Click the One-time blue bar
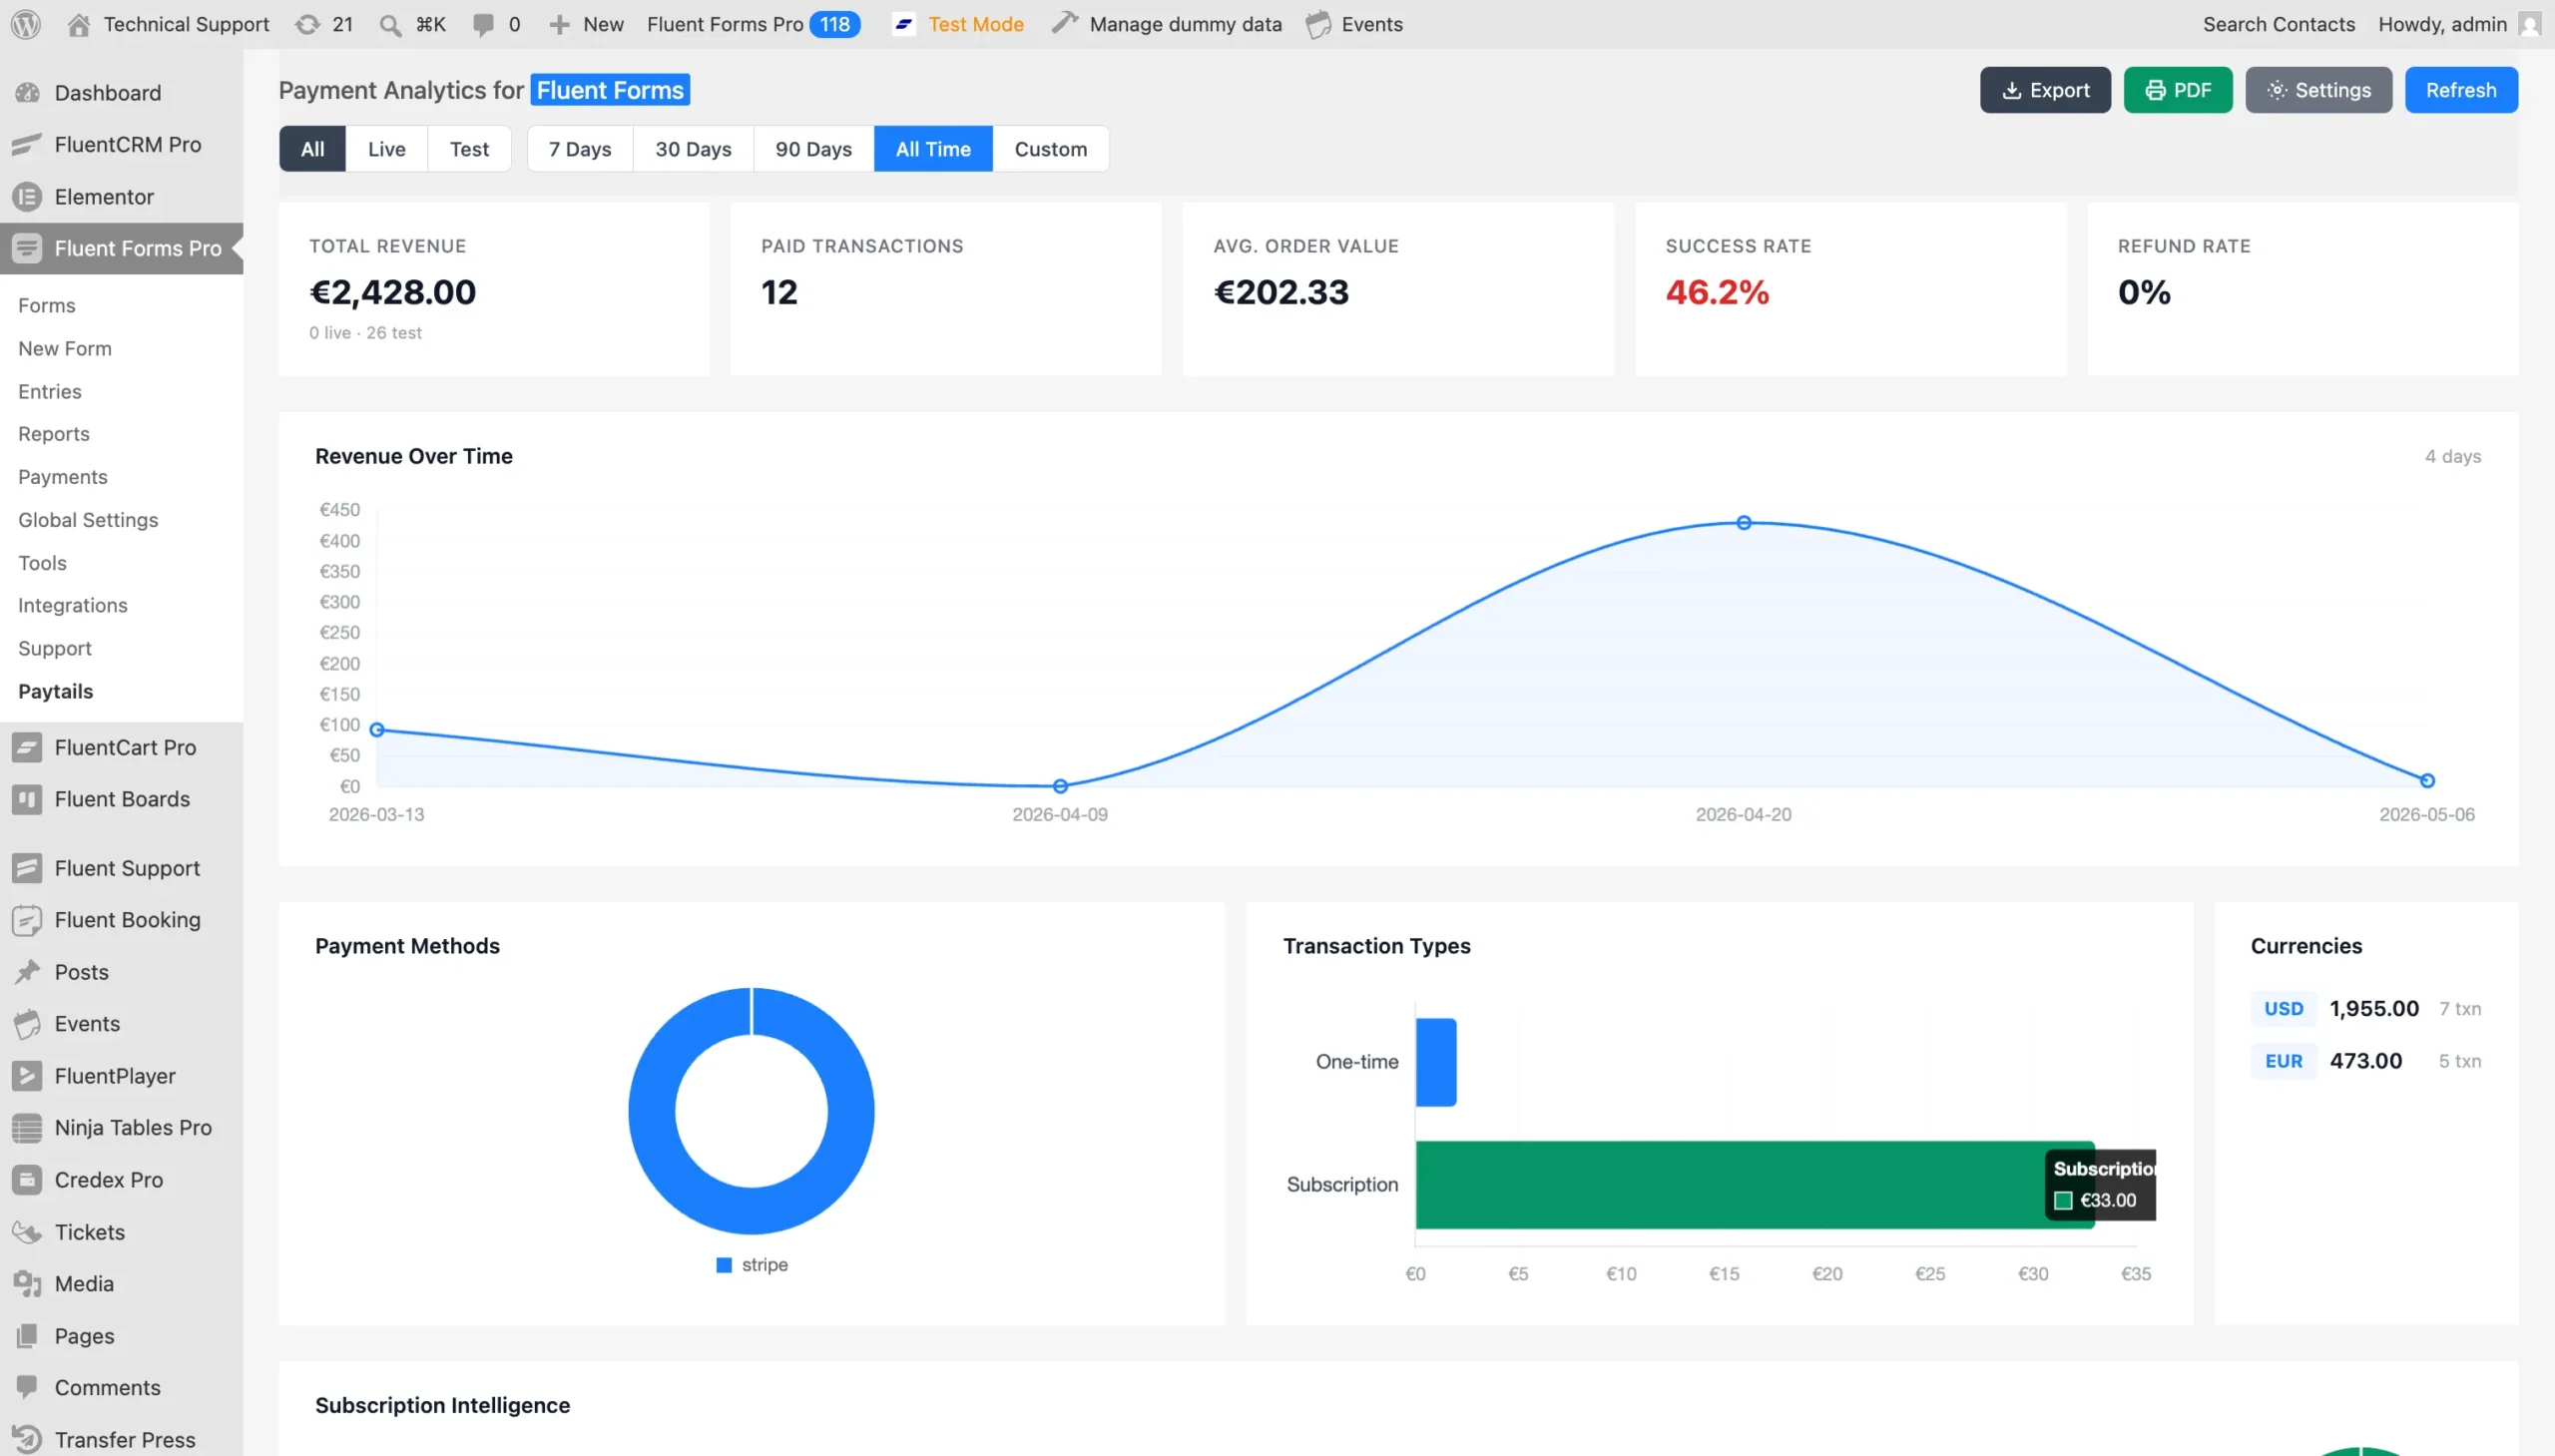Viewport: 2555px width, 1456px height. (1436, 1062)
